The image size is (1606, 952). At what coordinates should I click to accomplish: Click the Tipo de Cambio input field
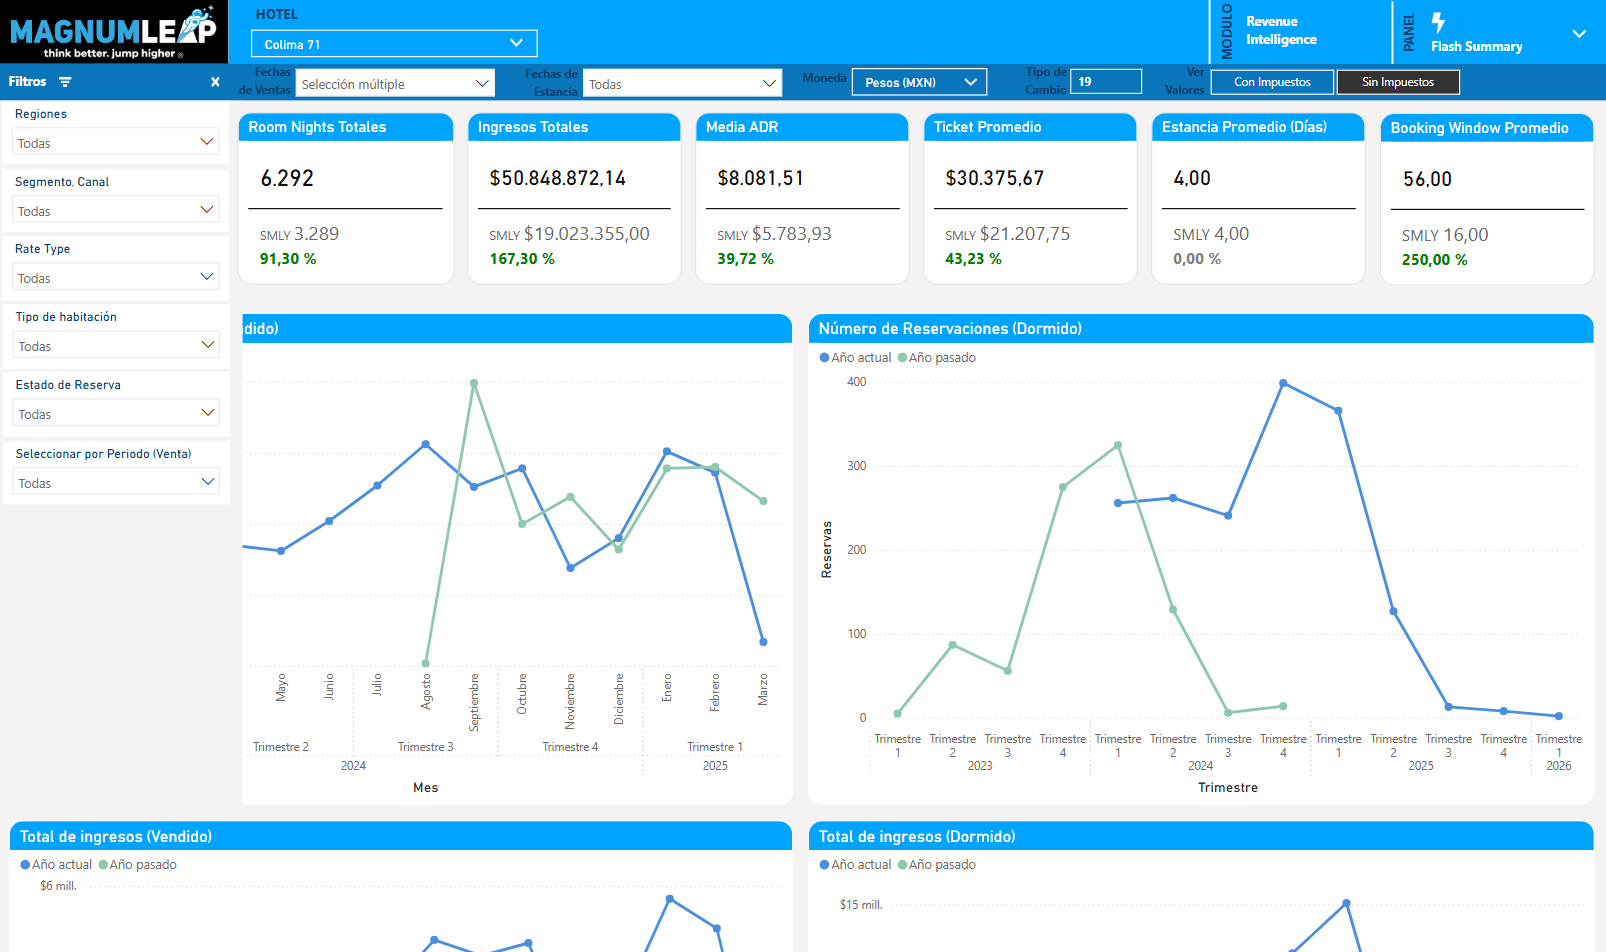tap(1106, 82)
